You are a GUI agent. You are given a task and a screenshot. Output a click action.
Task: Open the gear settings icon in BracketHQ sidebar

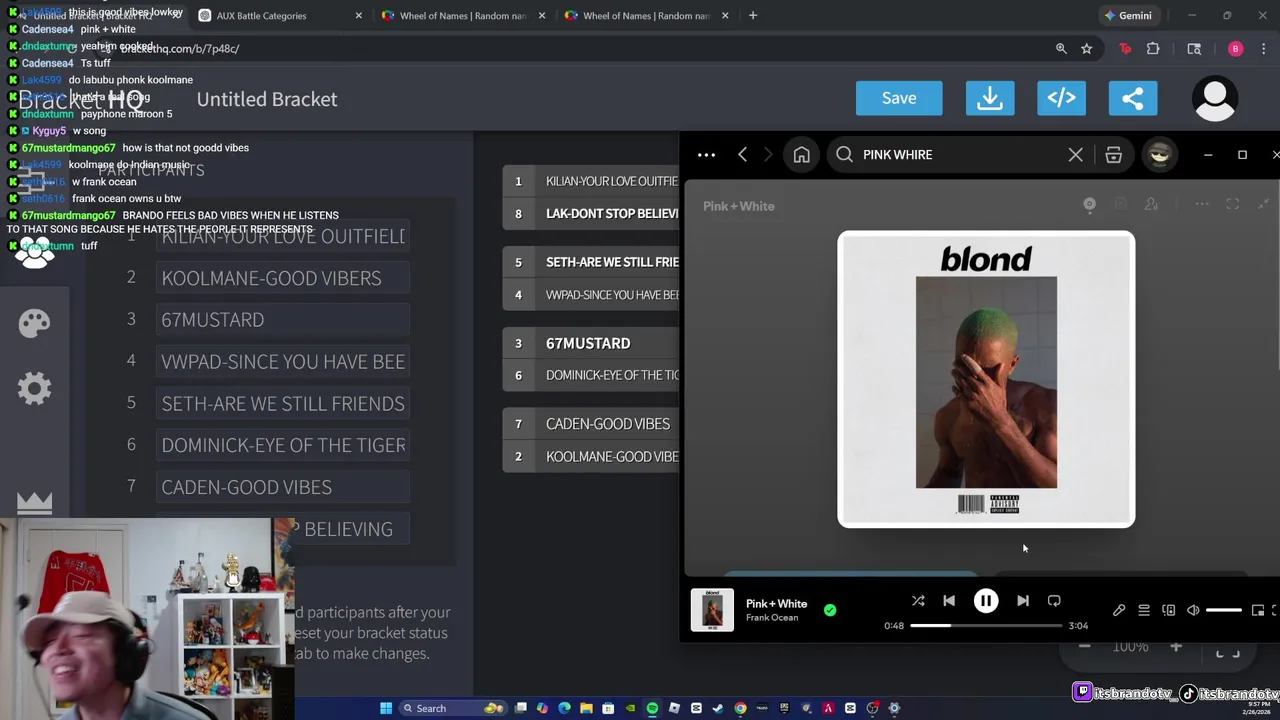(34, 388)
